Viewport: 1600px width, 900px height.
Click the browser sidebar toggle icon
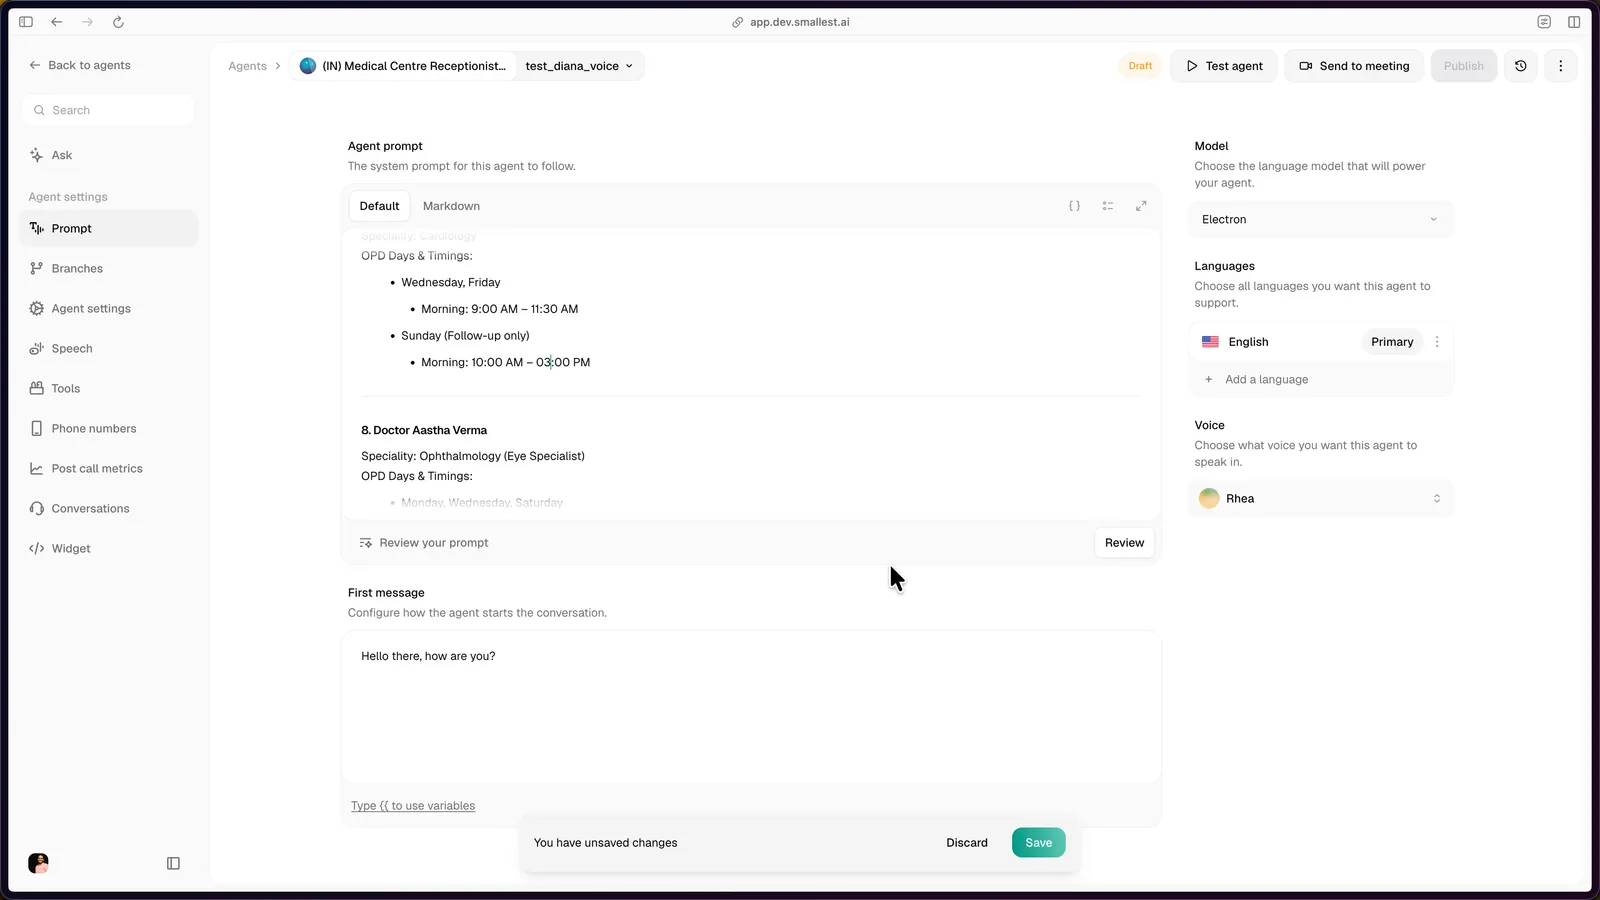coord(26,22)
